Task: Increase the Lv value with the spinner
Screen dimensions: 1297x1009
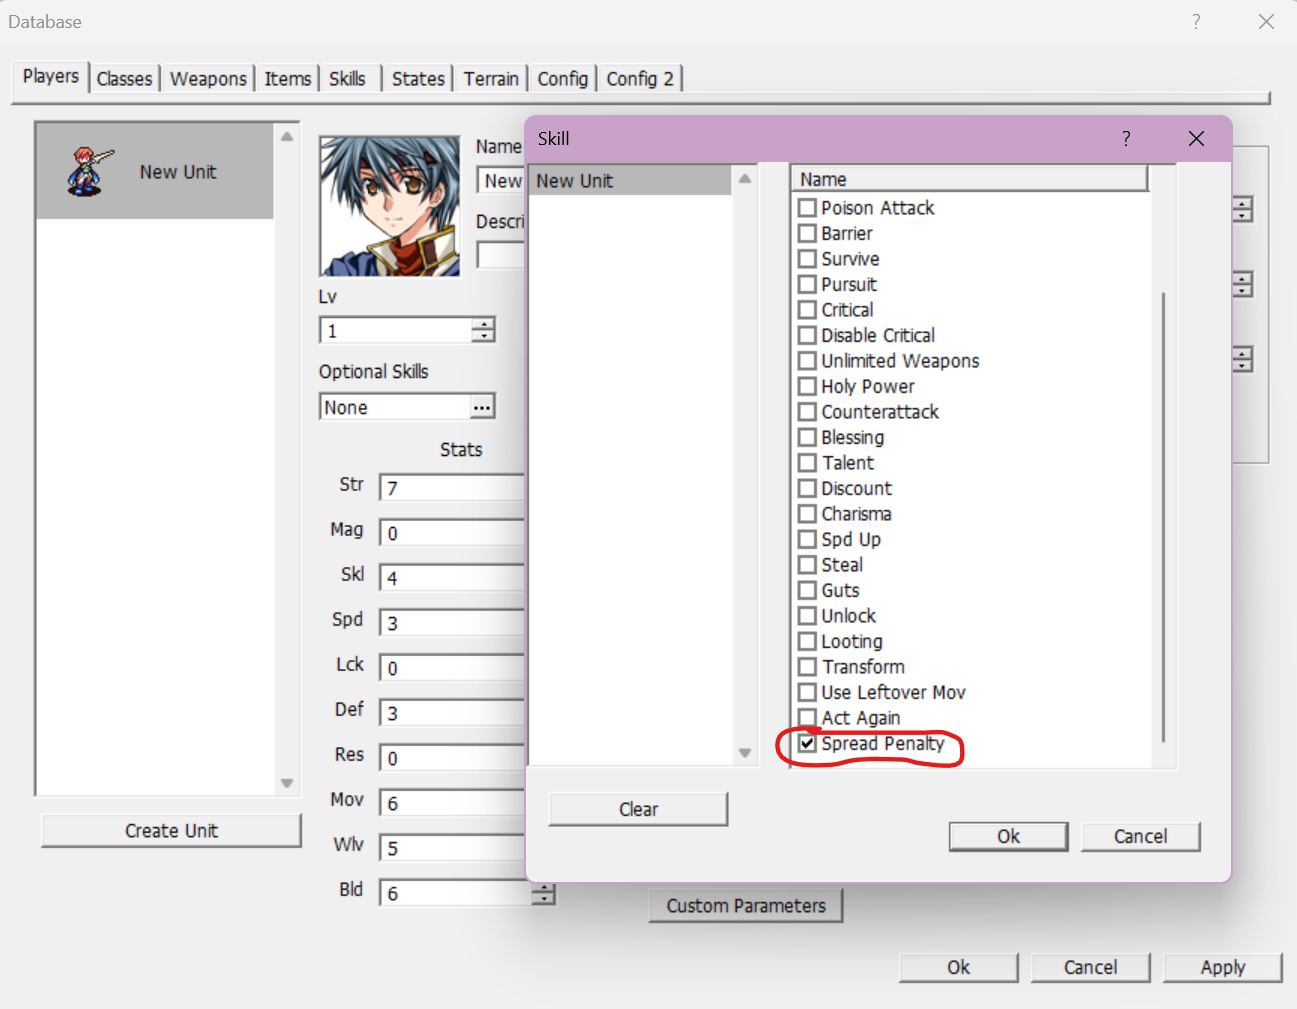Action: [x=484, y=324]
